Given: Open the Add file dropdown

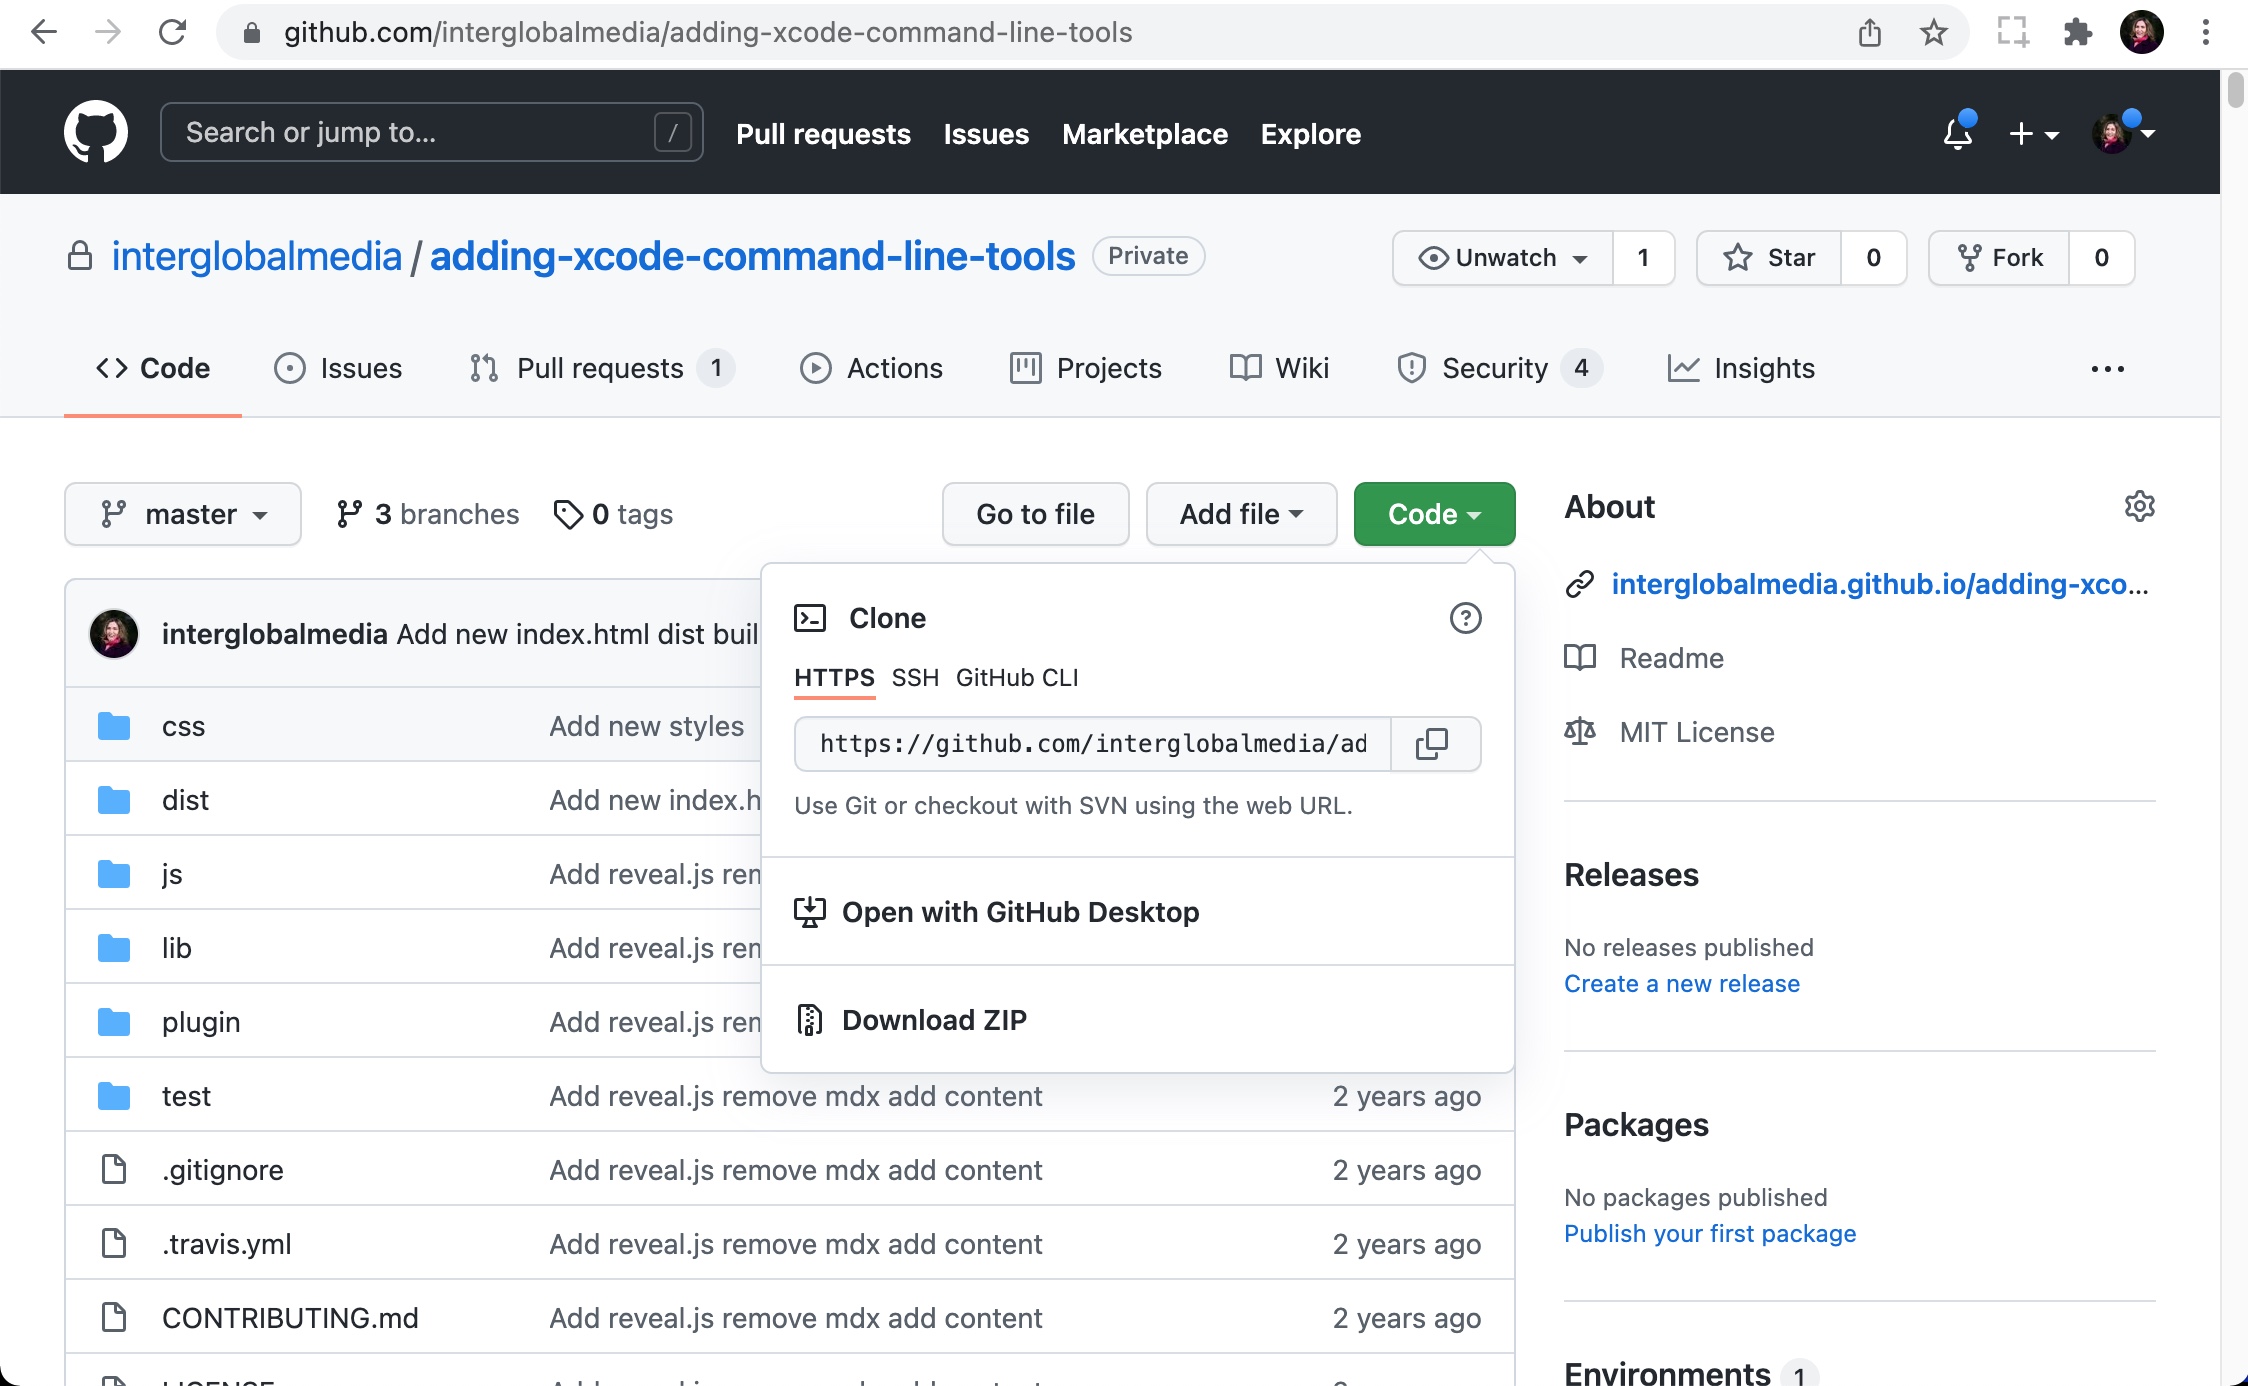Looking at the screenshot, I should (1241, 514).
